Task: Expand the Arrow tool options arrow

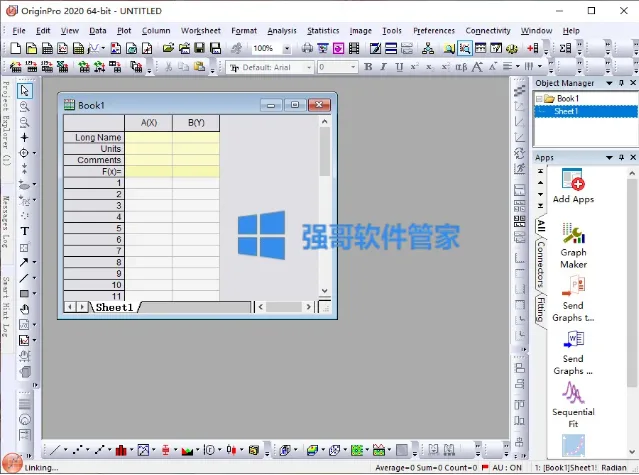Action: click(x=34, y=262)
